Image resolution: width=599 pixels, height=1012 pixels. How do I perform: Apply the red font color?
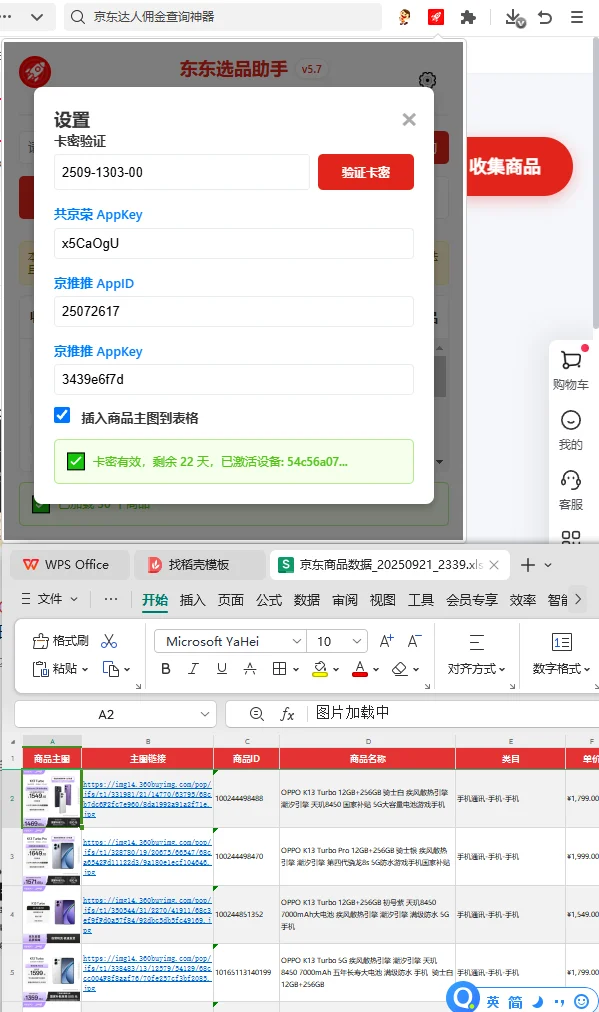coord(360,669)
